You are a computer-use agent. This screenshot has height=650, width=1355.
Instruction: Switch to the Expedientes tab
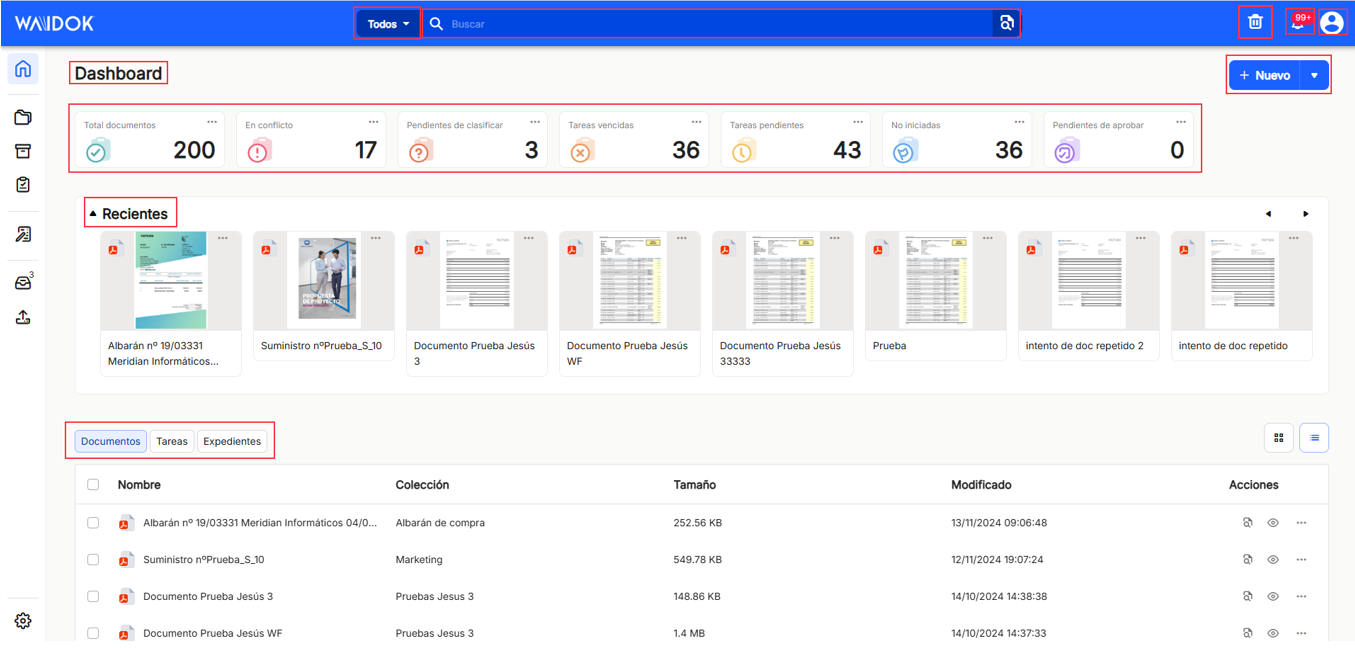click(232, 441)
